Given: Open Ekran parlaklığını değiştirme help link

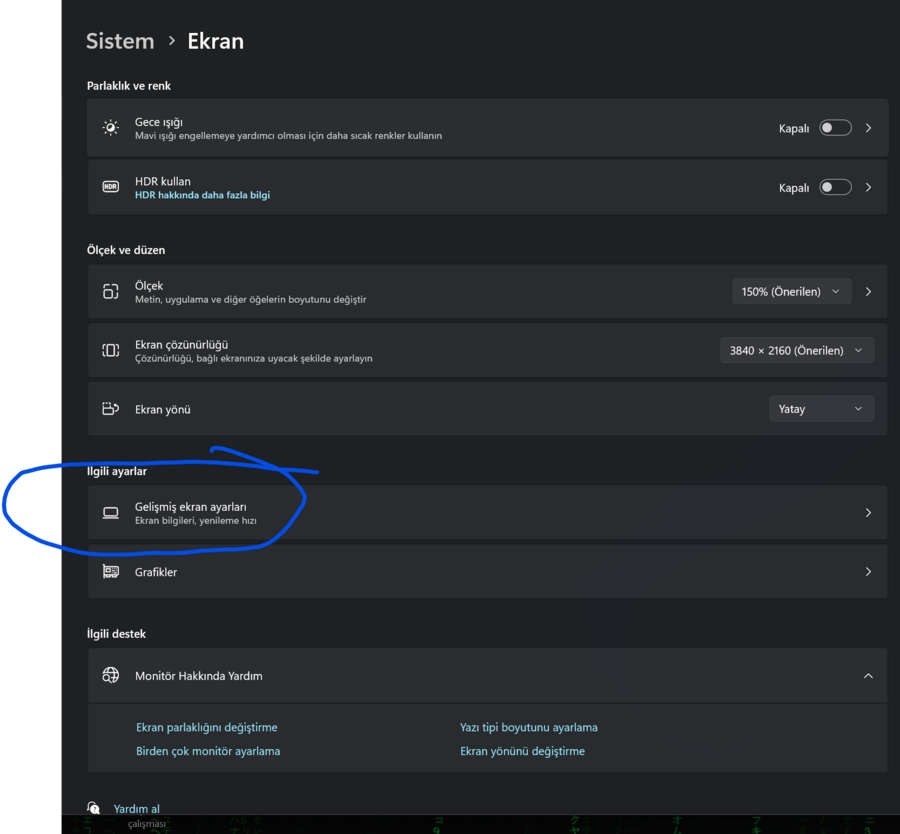Looking at the screenshot, I should pos(207,727).
